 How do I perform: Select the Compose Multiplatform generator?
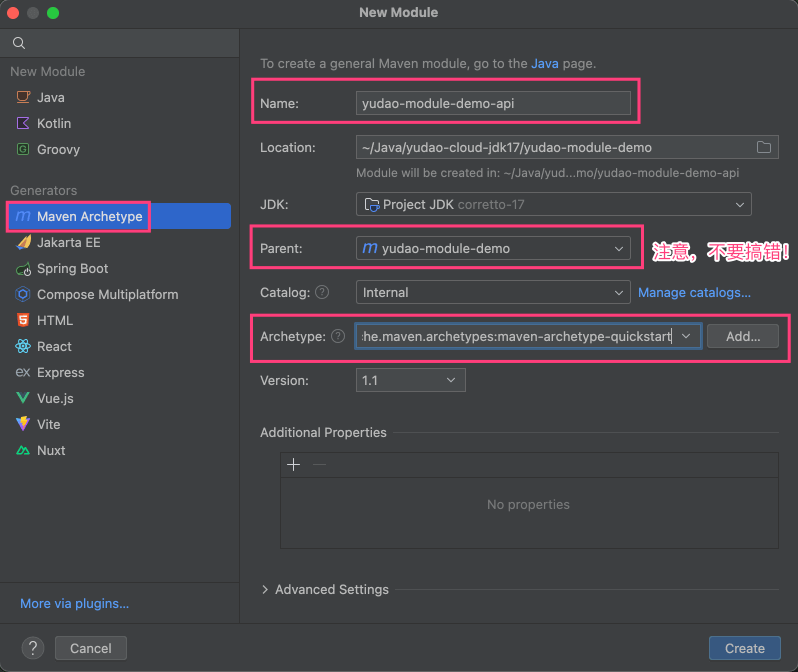coord(107,294)
